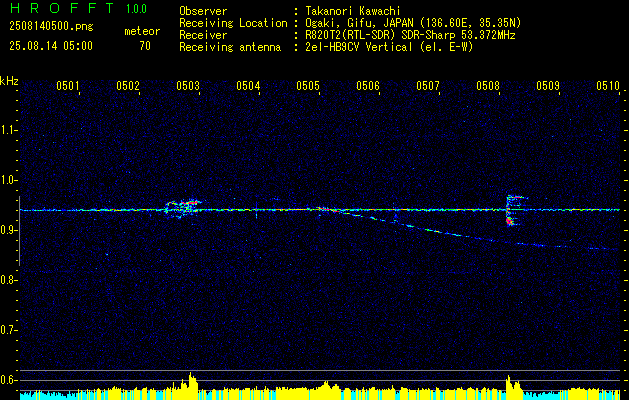
Task: Click the 0503 time marker
Action: (x=188, y=86)
